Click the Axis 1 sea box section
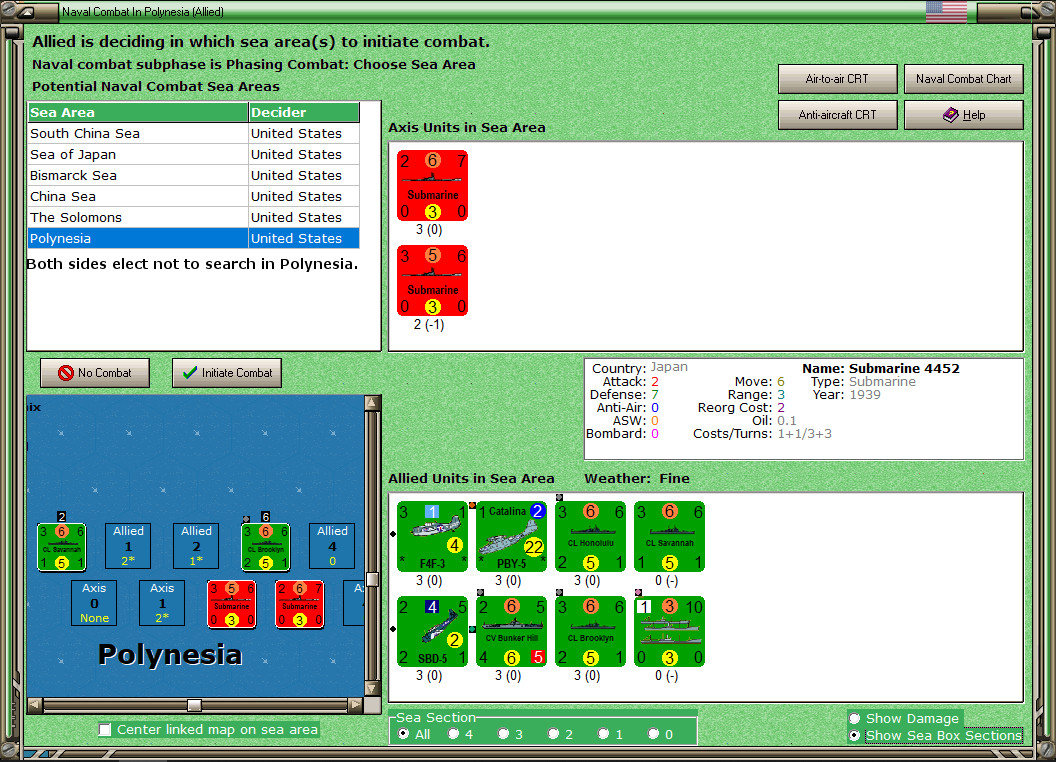Screen dimensions: 1056x762 point(162,603)
